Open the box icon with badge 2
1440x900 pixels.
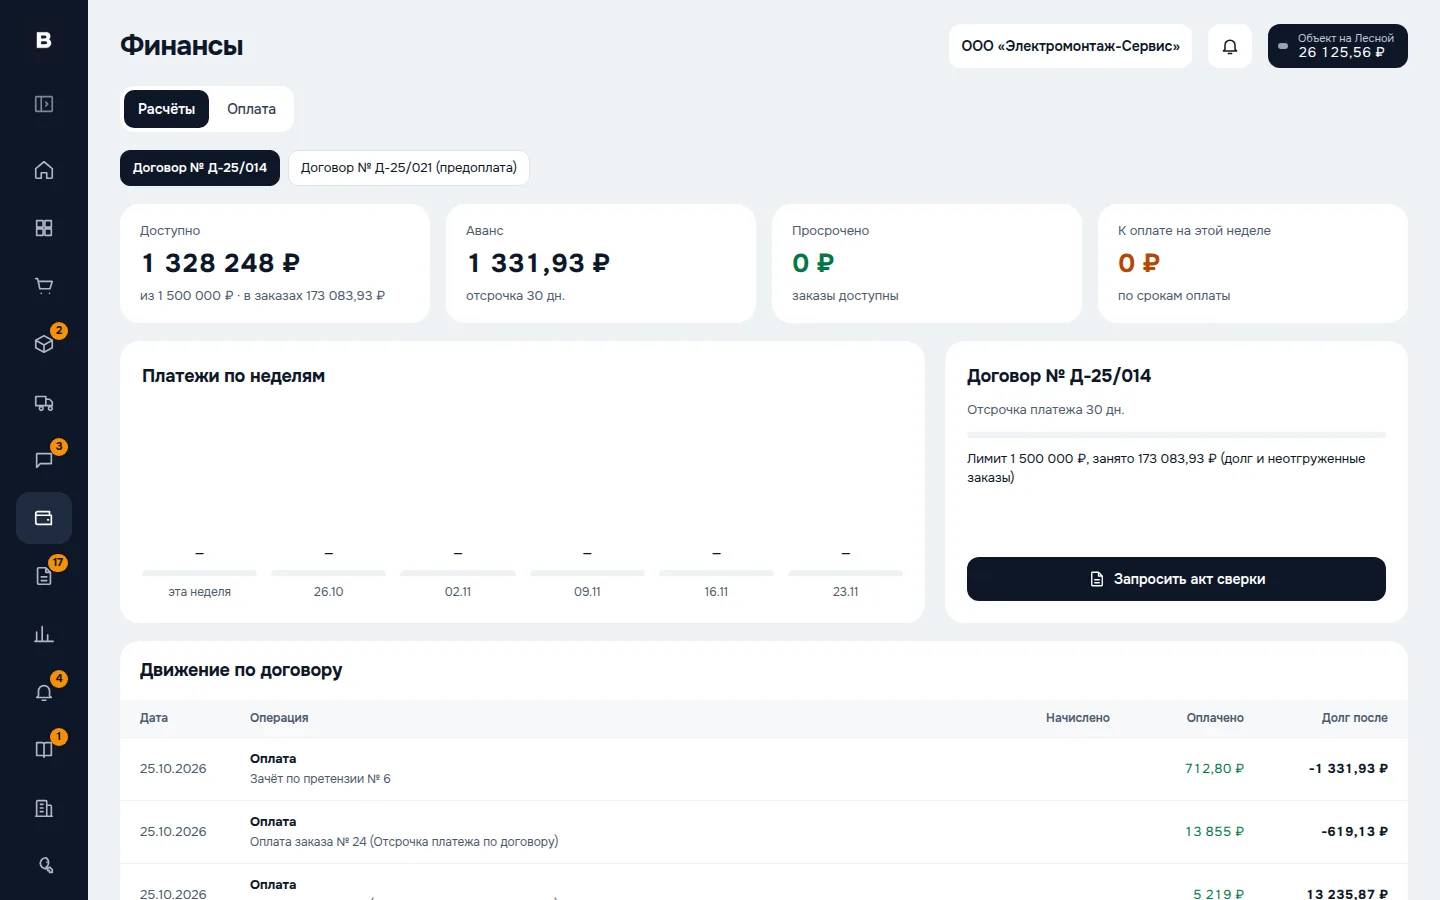click(x=44, y=344)
